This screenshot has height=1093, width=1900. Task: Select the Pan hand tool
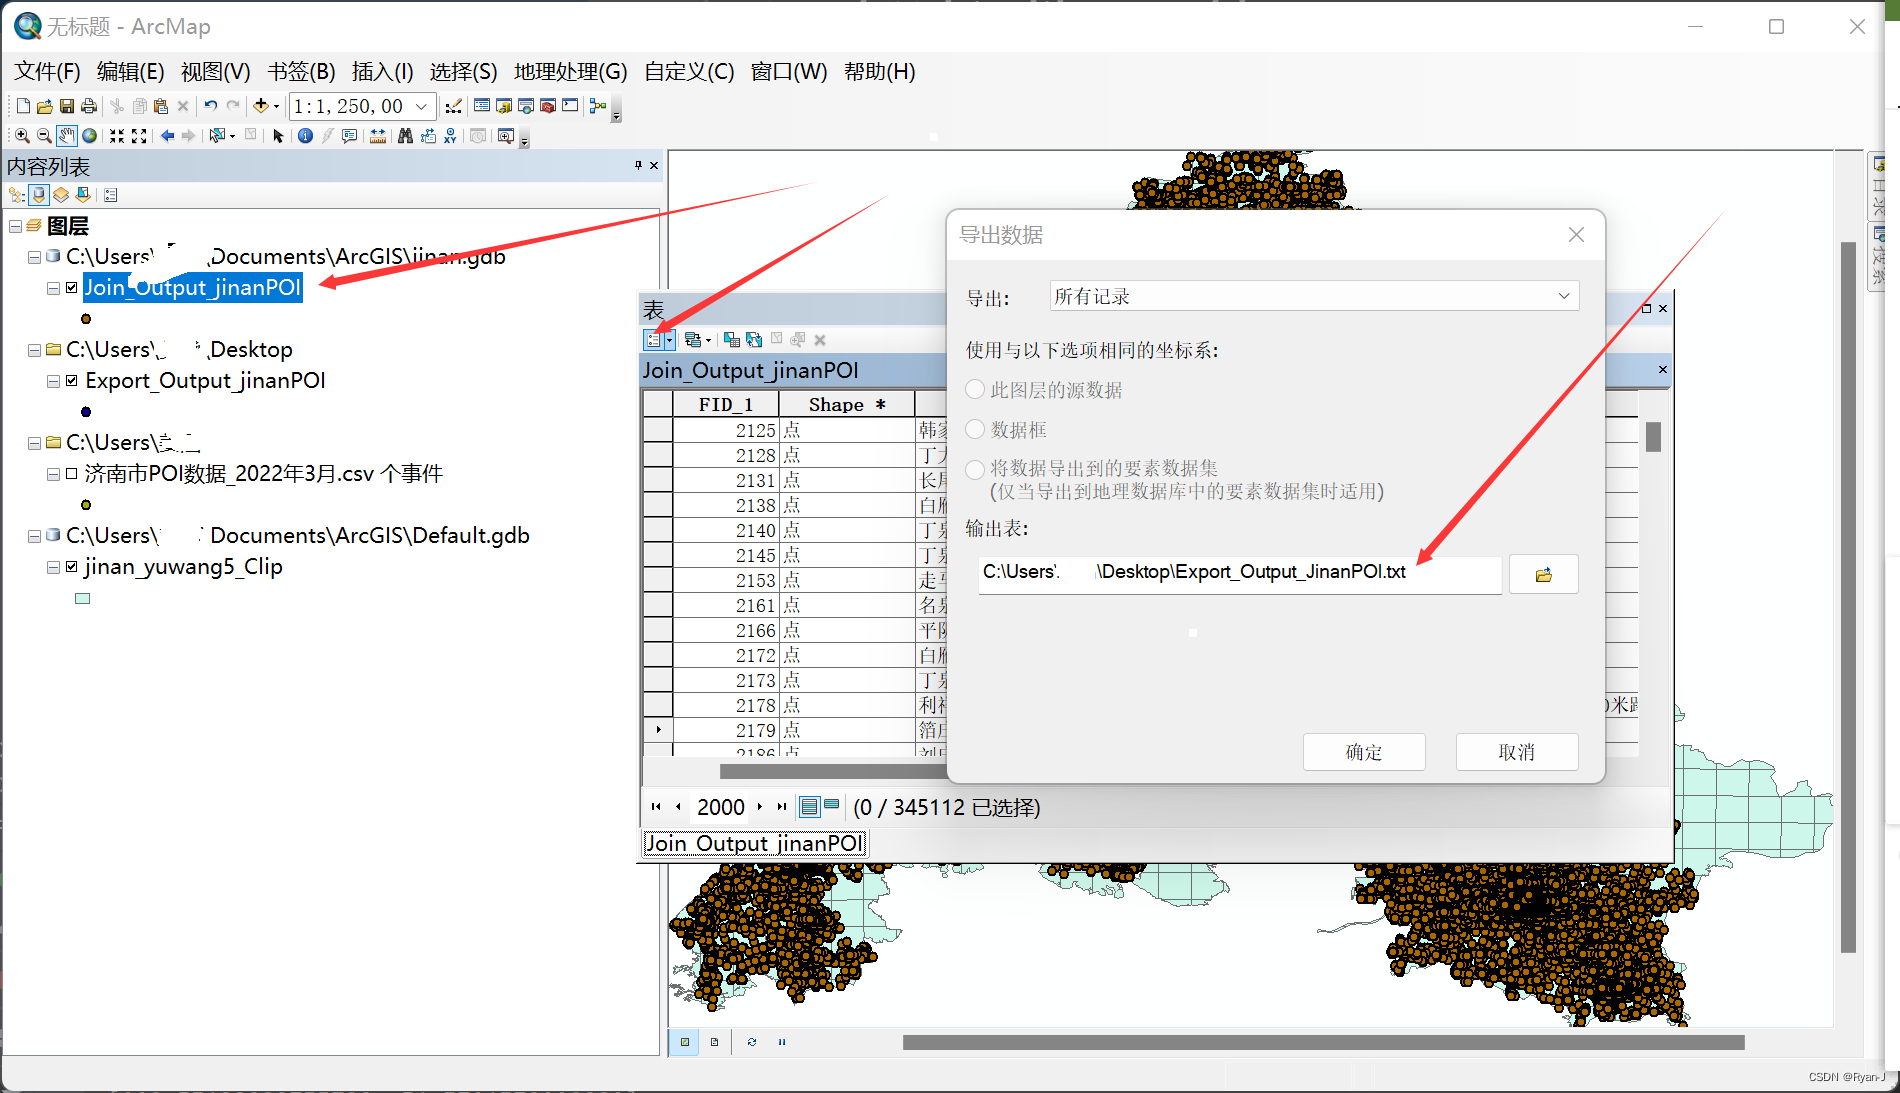(x=66, y=136)
